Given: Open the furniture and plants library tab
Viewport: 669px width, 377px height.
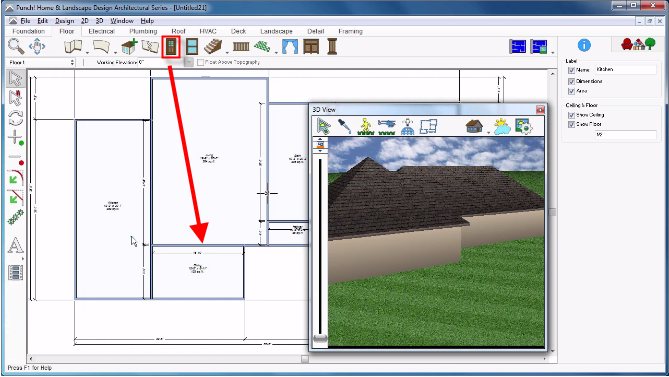Looking at the screenshot, I should pos(638,44).
